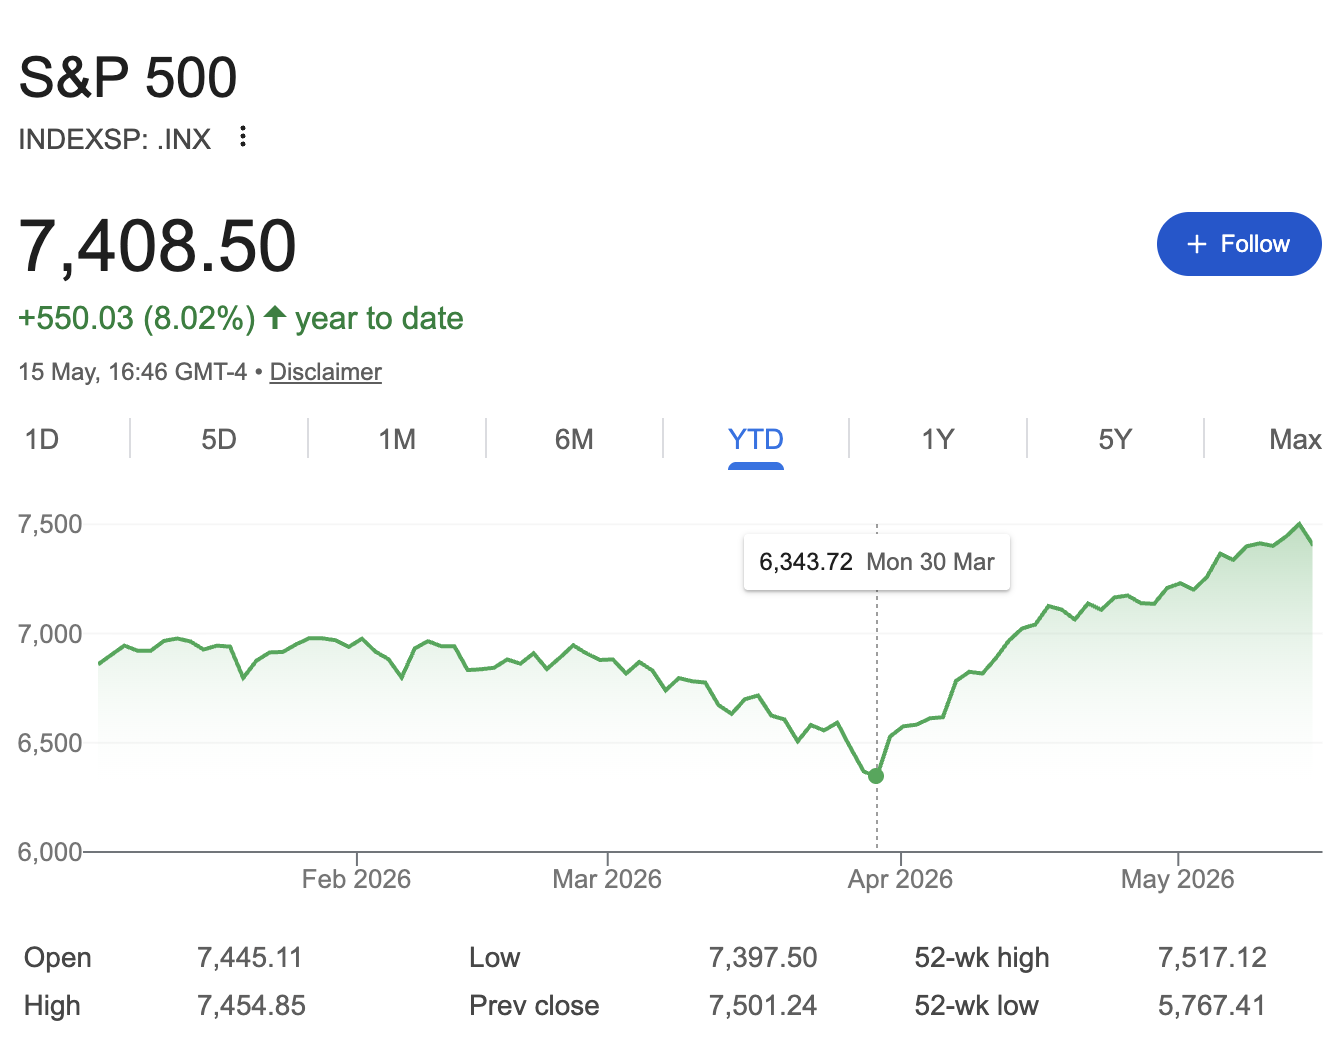
Task: Click the Open label
Action: coord(58,958)
